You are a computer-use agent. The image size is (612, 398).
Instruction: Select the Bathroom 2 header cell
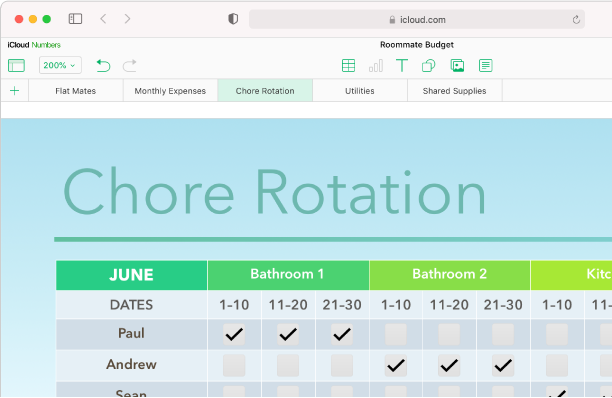pyautogui.click(x=450, y=275)
